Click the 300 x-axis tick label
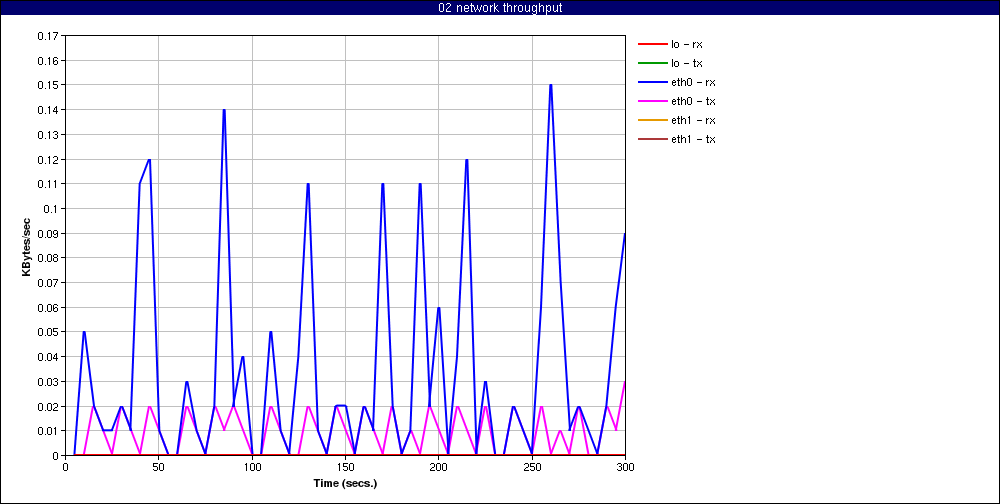Image resolution: width=1000 pixels, height=504 pixels. (625, 466)
